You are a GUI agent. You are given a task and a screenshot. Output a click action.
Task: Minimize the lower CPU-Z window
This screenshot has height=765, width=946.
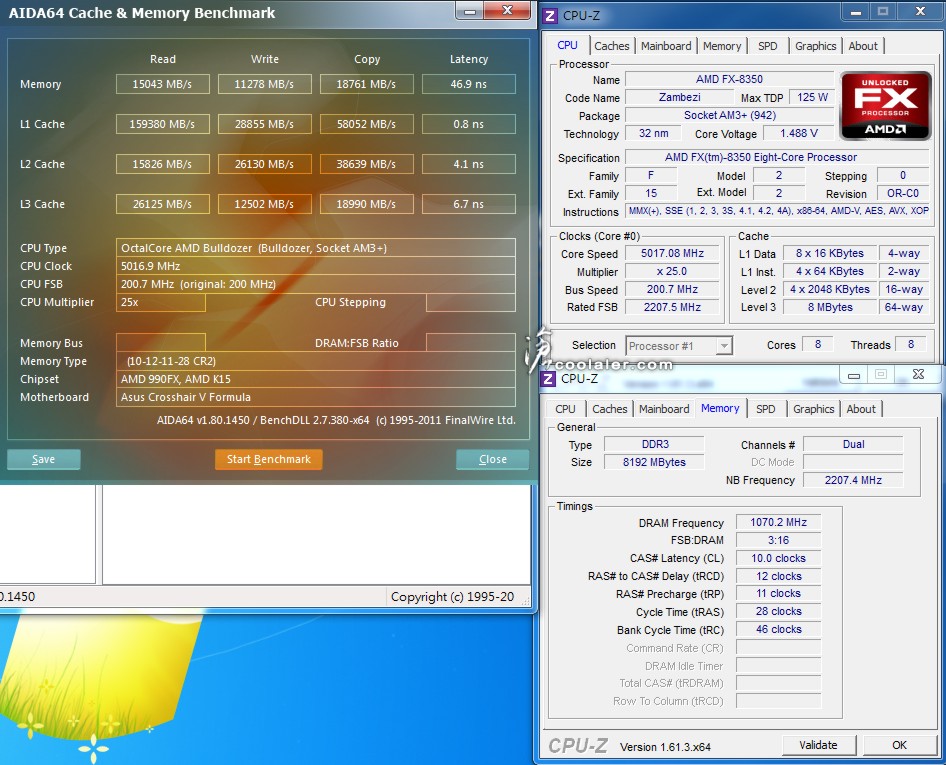[x=854, y=375]
